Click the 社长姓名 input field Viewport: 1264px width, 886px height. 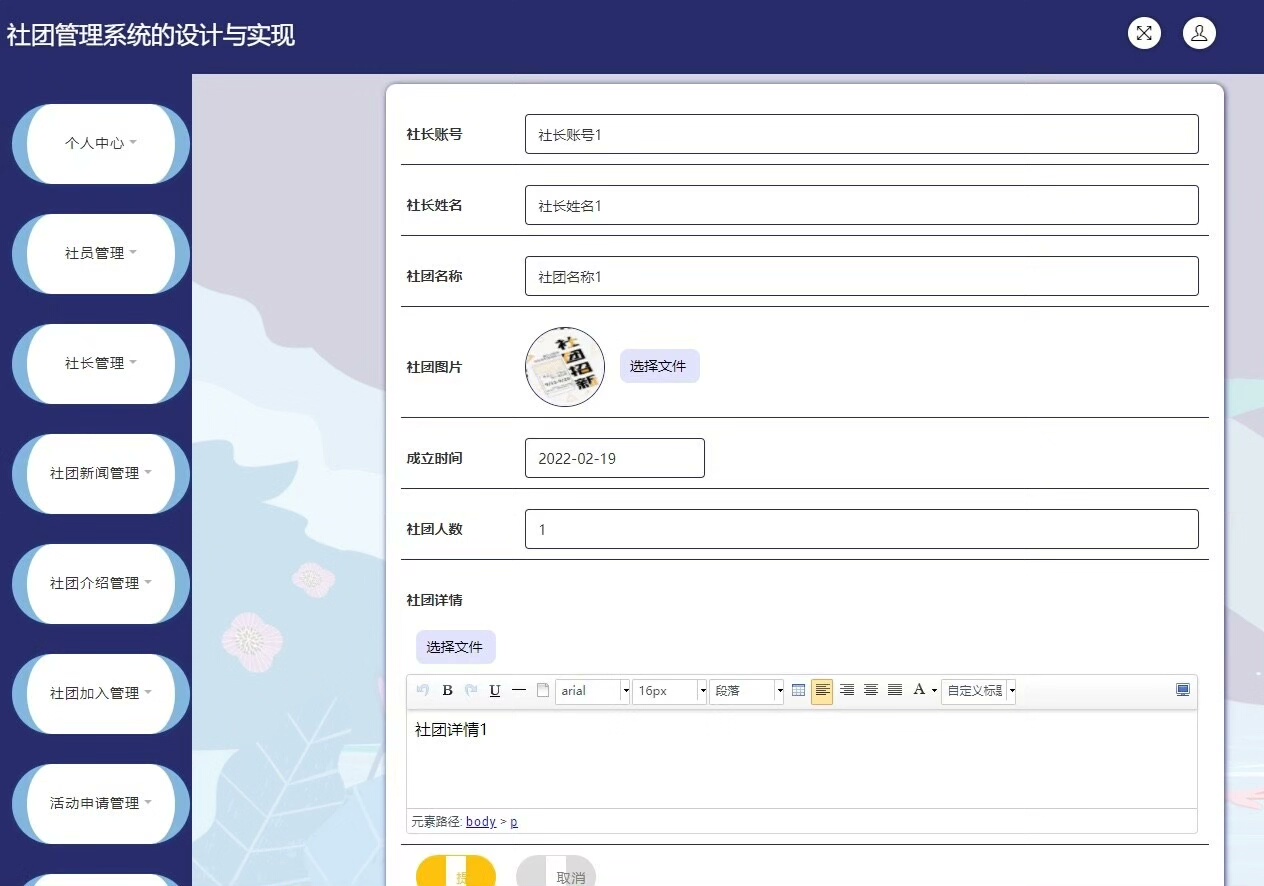click(x=861, y=205)
